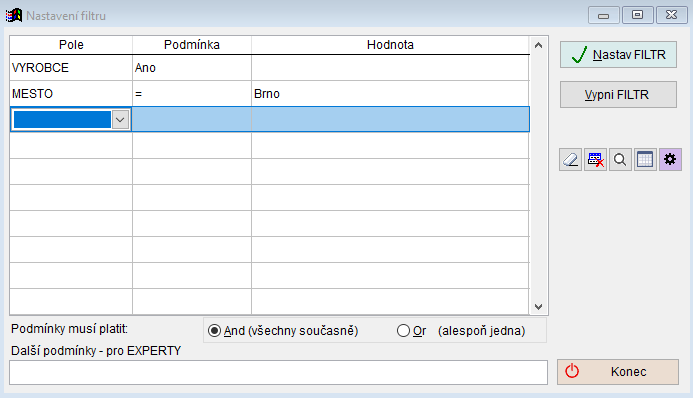Click the Konec button

(x=618, y=372)
